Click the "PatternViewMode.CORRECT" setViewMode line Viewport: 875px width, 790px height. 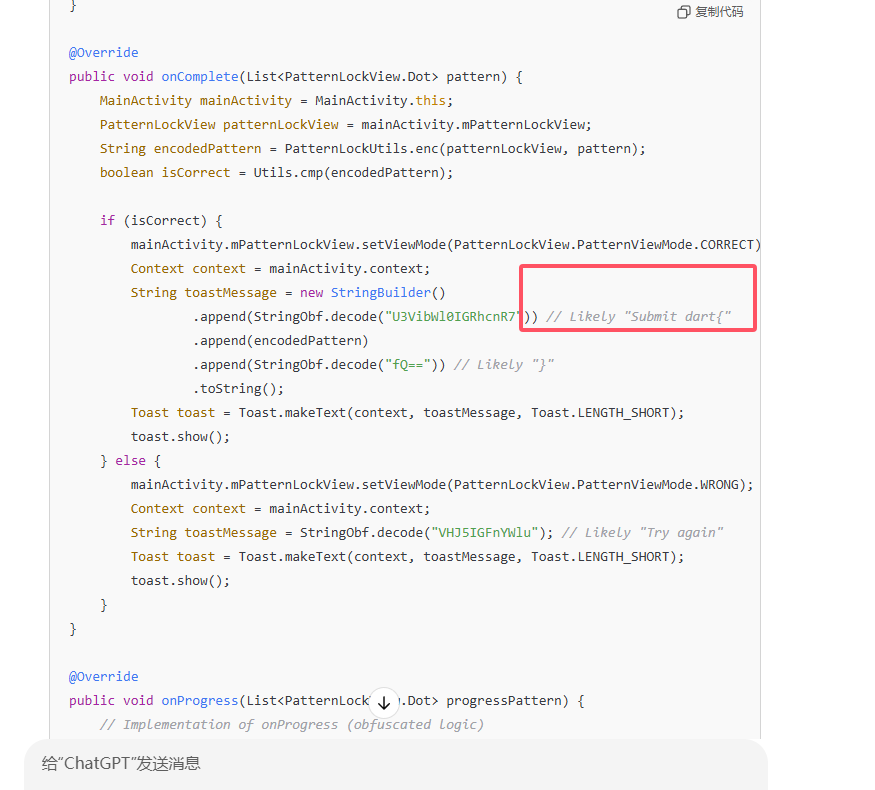445,244
